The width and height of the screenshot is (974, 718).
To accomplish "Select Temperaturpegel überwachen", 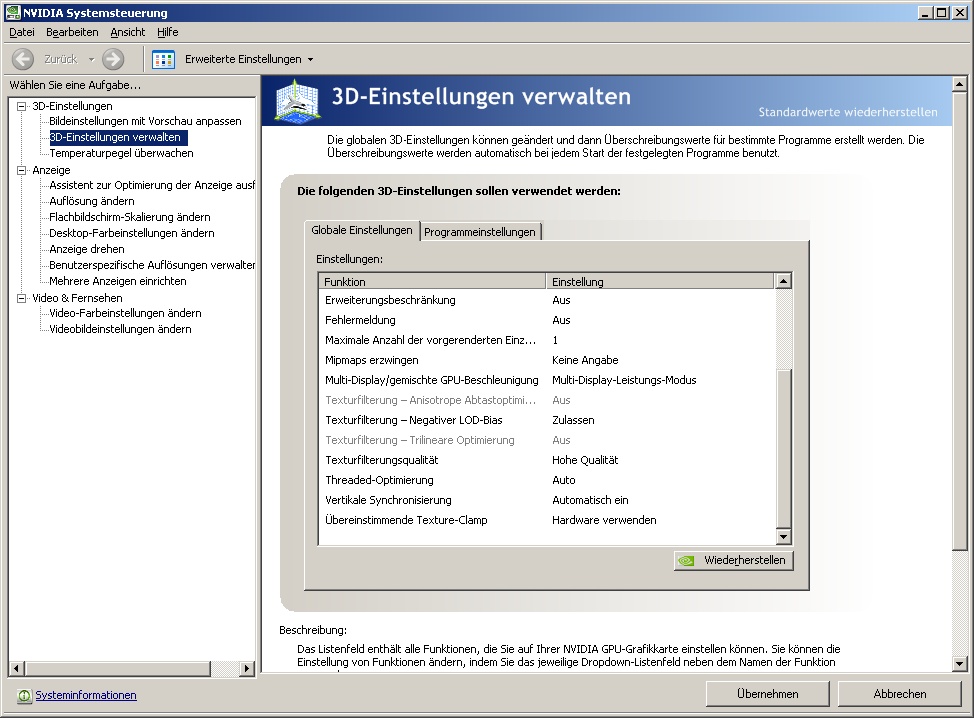I will pyautogui.click(x=121, y=153).
